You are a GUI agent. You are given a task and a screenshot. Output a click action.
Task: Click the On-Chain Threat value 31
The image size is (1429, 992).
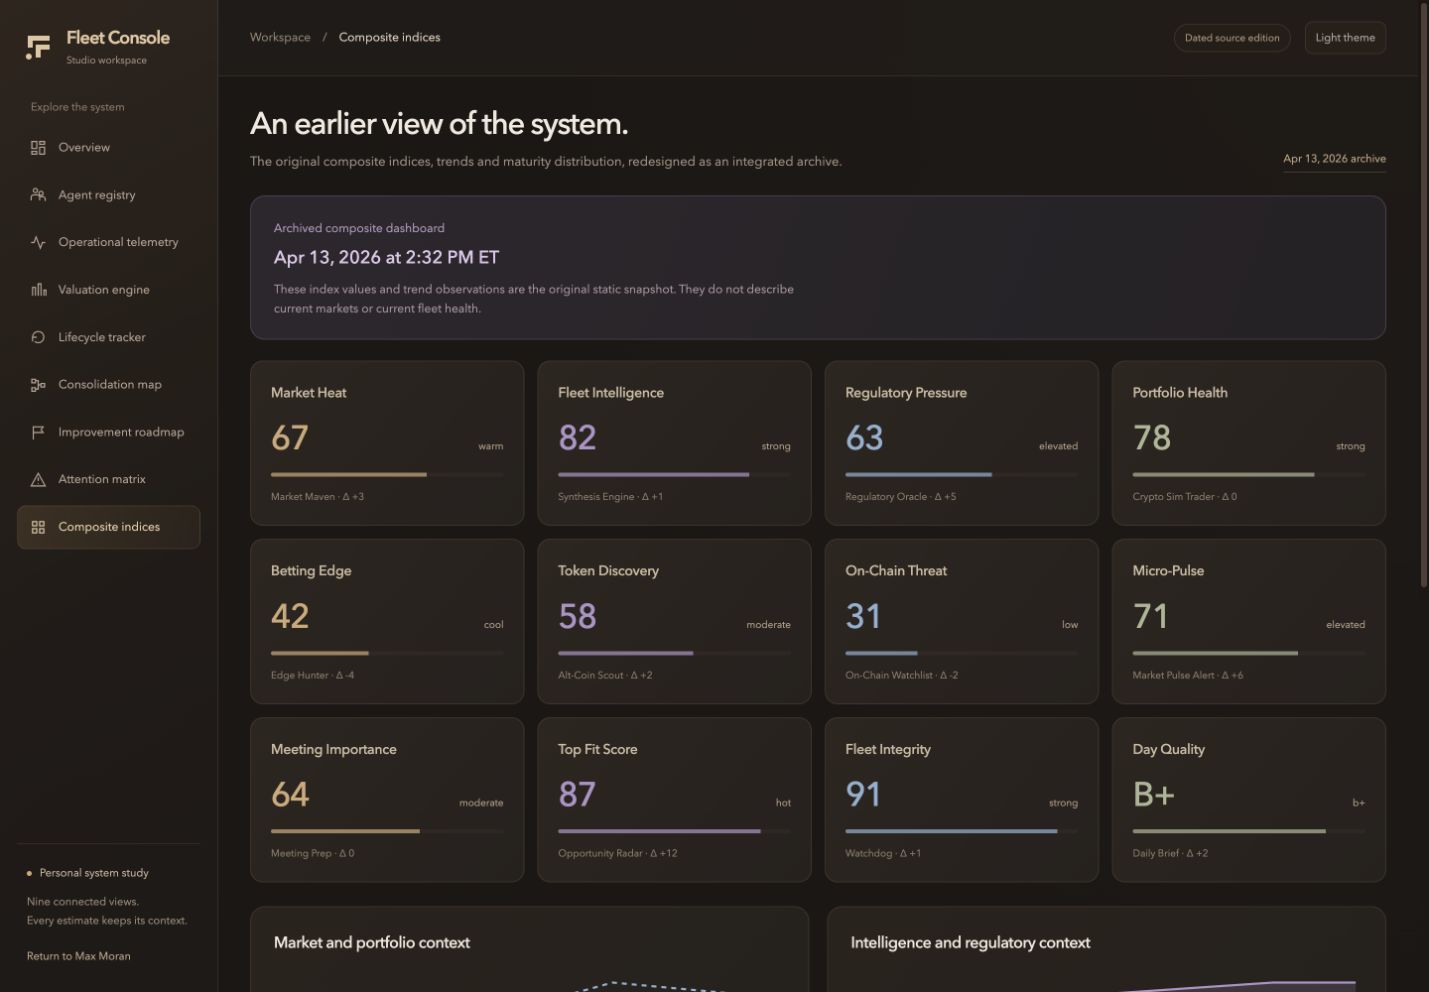tap(863, 616)
